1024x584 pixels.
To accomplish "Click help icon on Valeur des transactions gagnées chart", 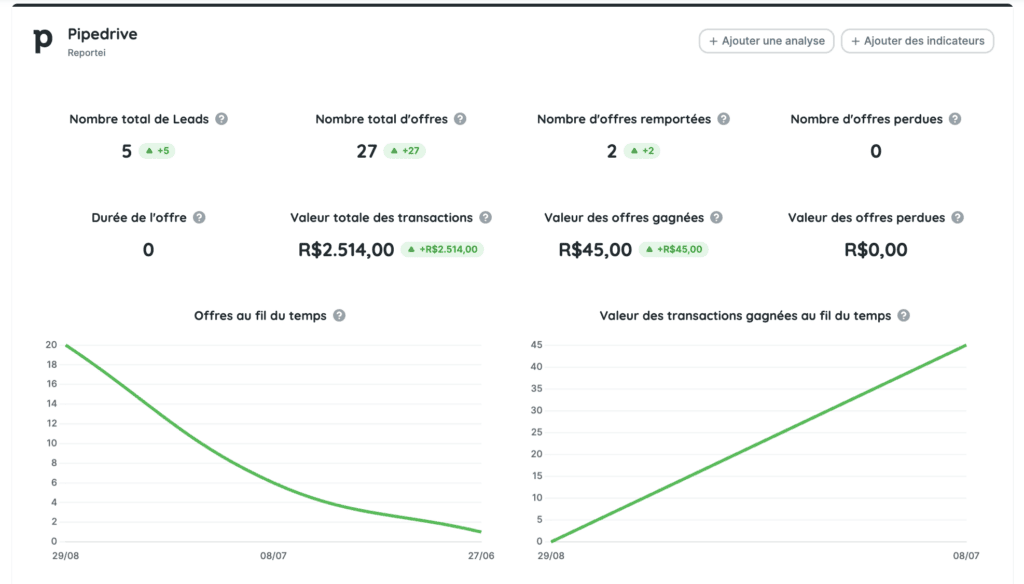I will point(903,315).
